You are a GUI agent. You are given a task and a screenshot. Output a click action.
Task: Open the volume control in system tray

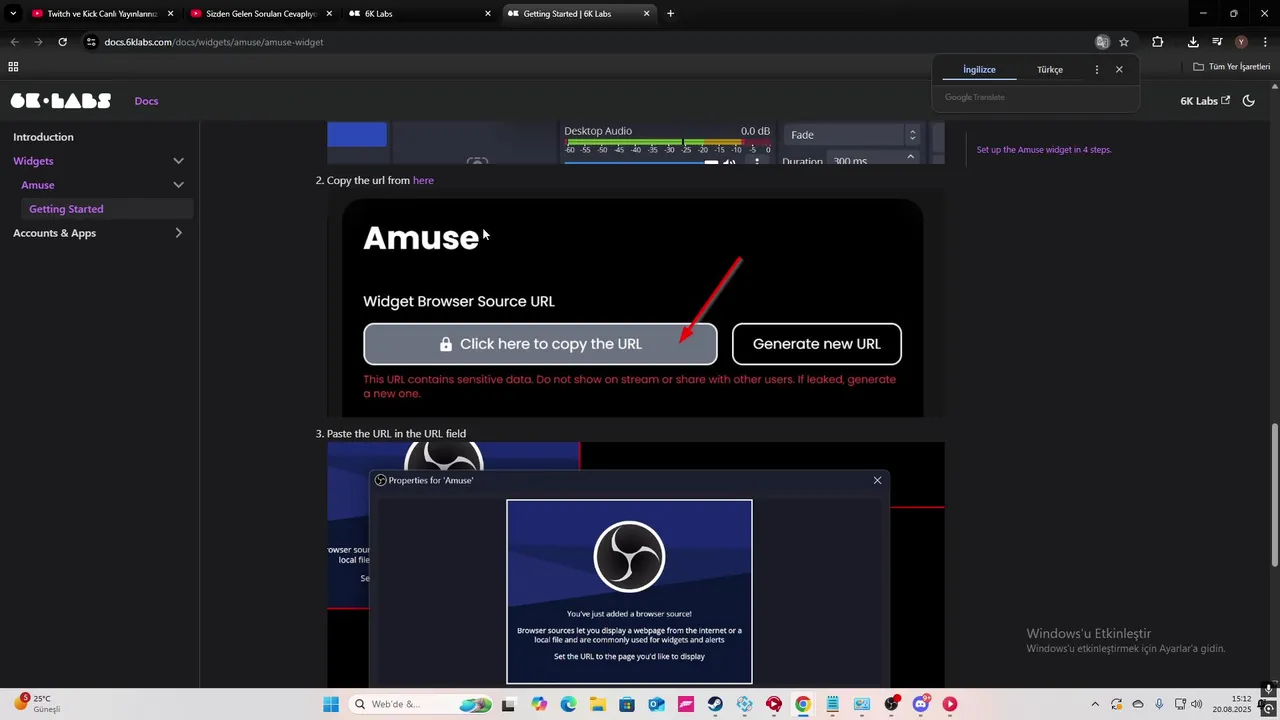pos(1197,704)
